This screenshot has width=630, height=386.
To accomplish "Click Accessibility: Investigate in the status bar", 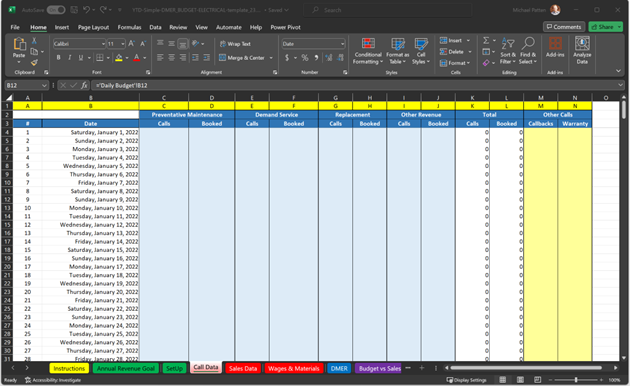I will [53, 380].
